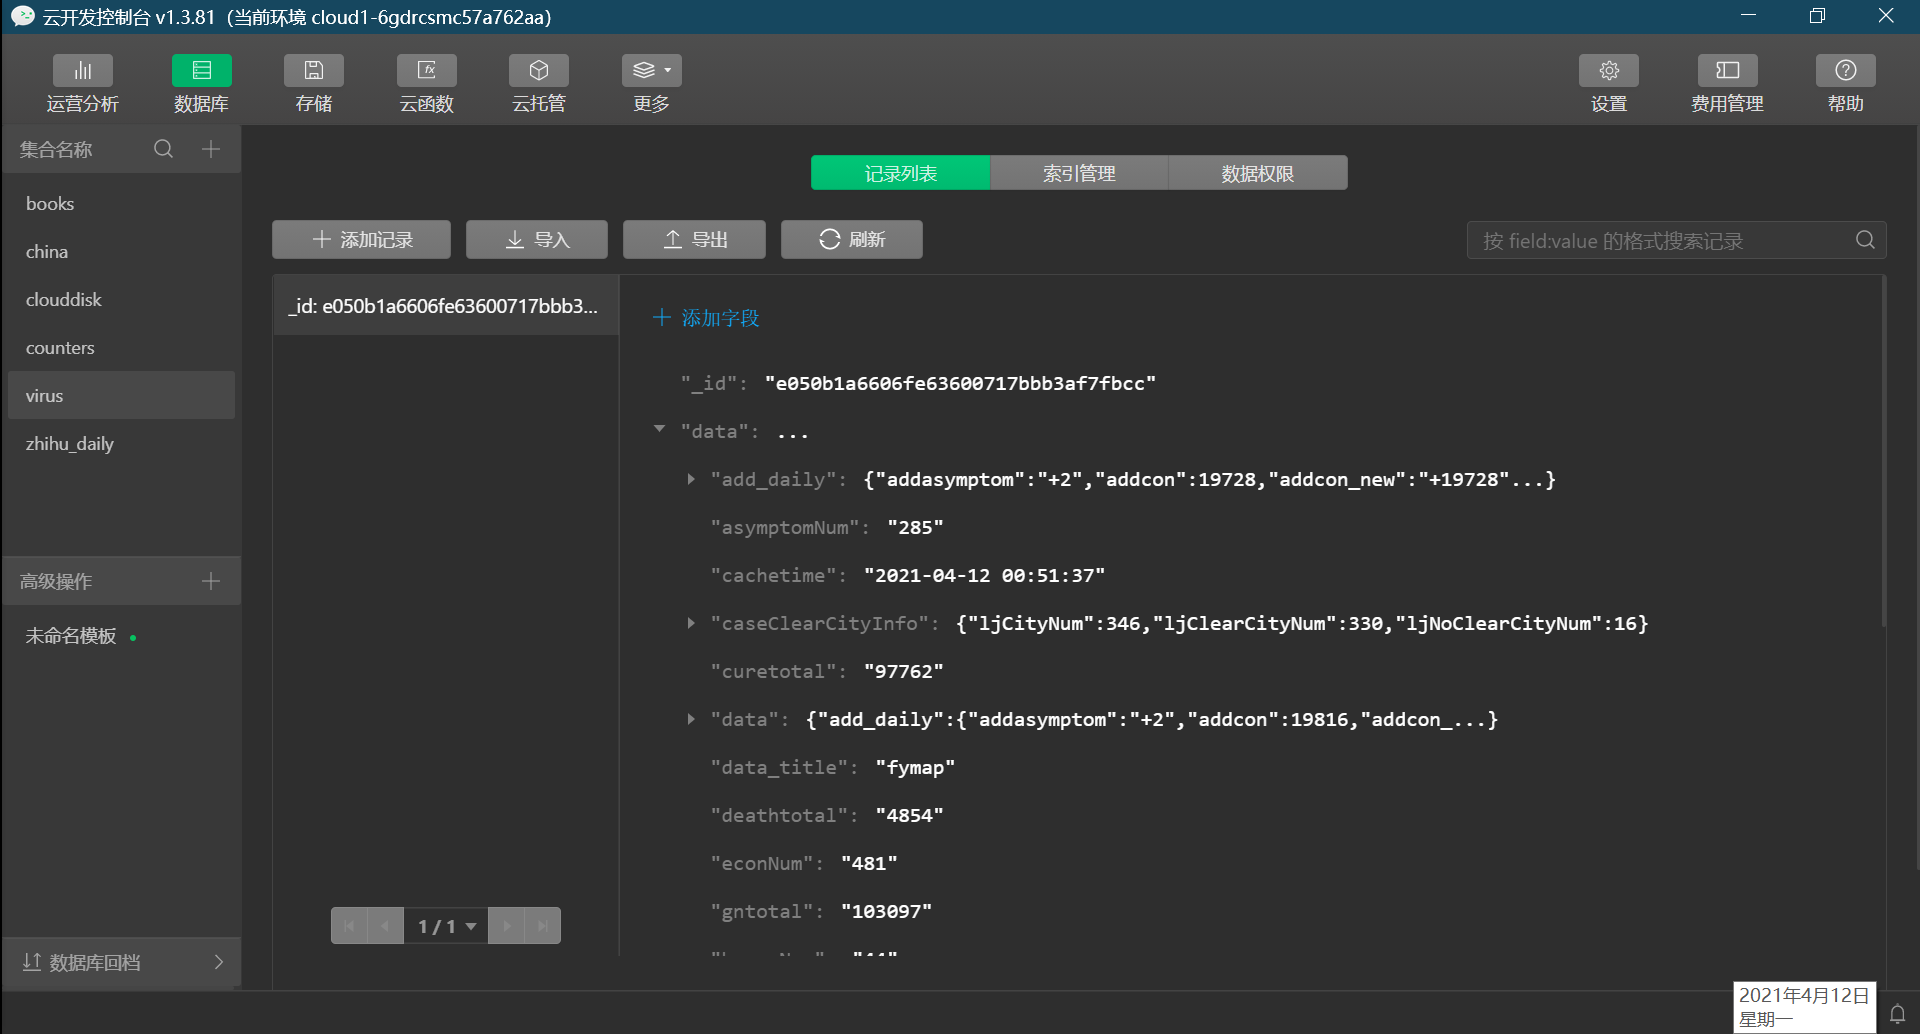Click the 添加记录 button
The height and width of the screenshot is (1034, 1920).
click(361, 240)
